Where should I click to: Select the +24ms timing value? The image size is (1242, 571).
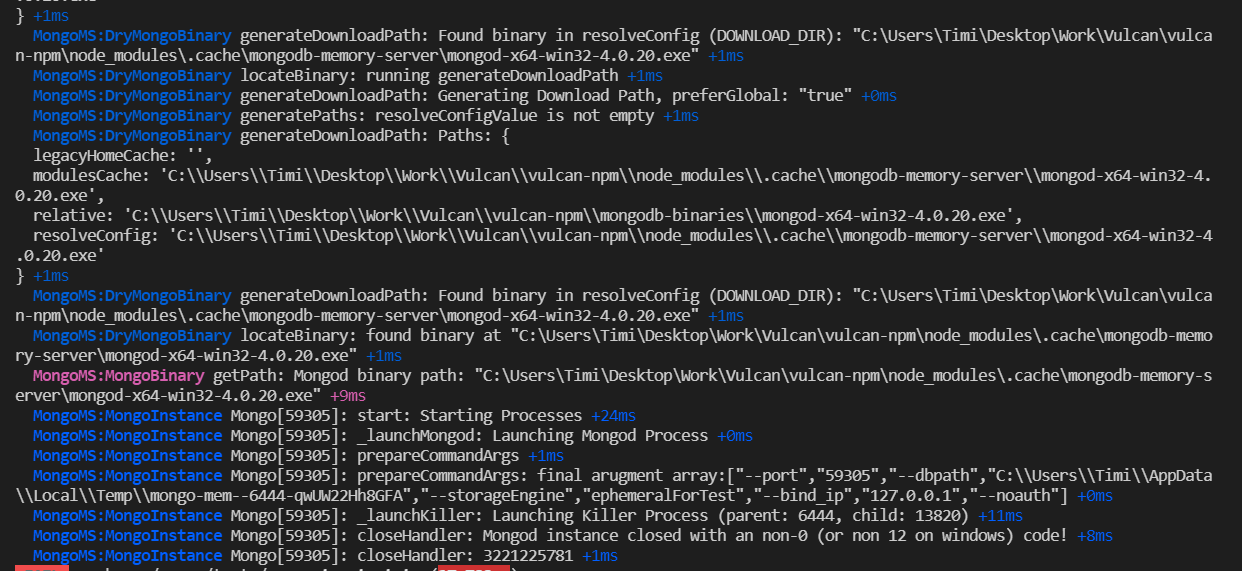pos(613,416)
